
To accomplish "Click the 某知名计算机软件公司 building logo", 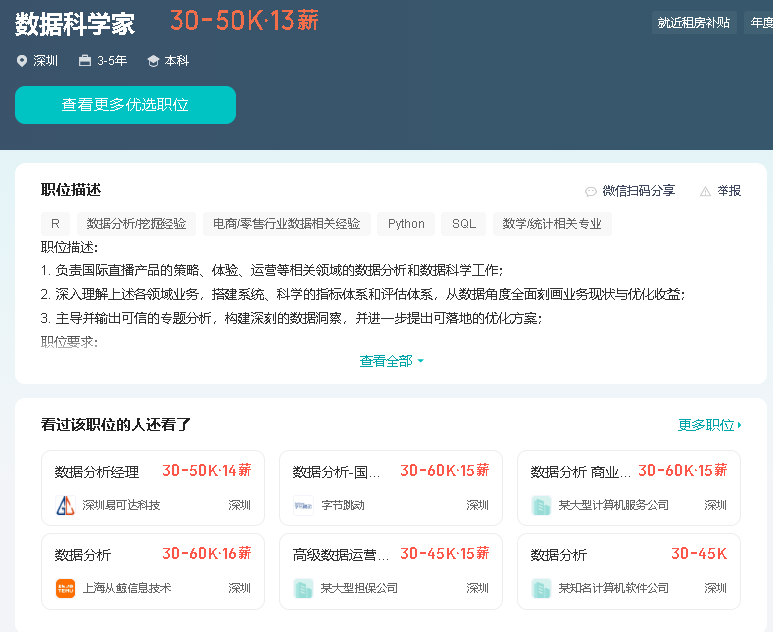I will coord(541,588).
